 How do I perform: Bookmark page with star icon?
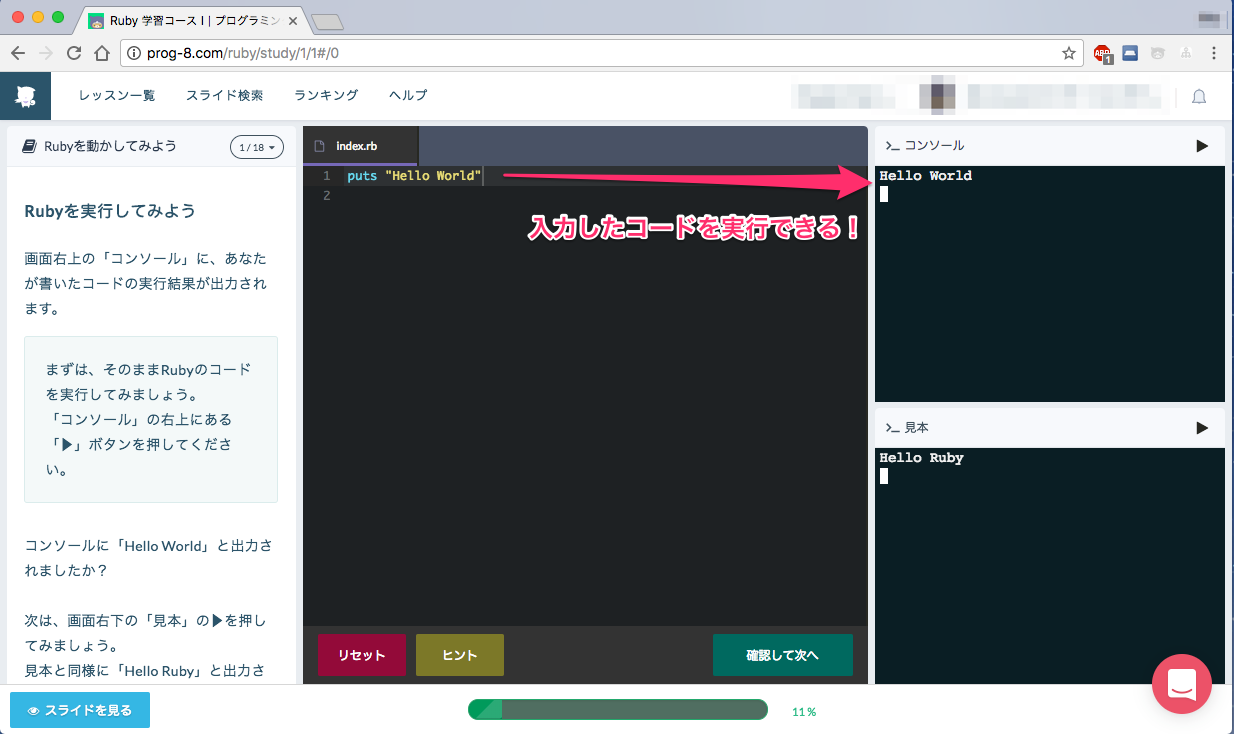(1068, 53)
